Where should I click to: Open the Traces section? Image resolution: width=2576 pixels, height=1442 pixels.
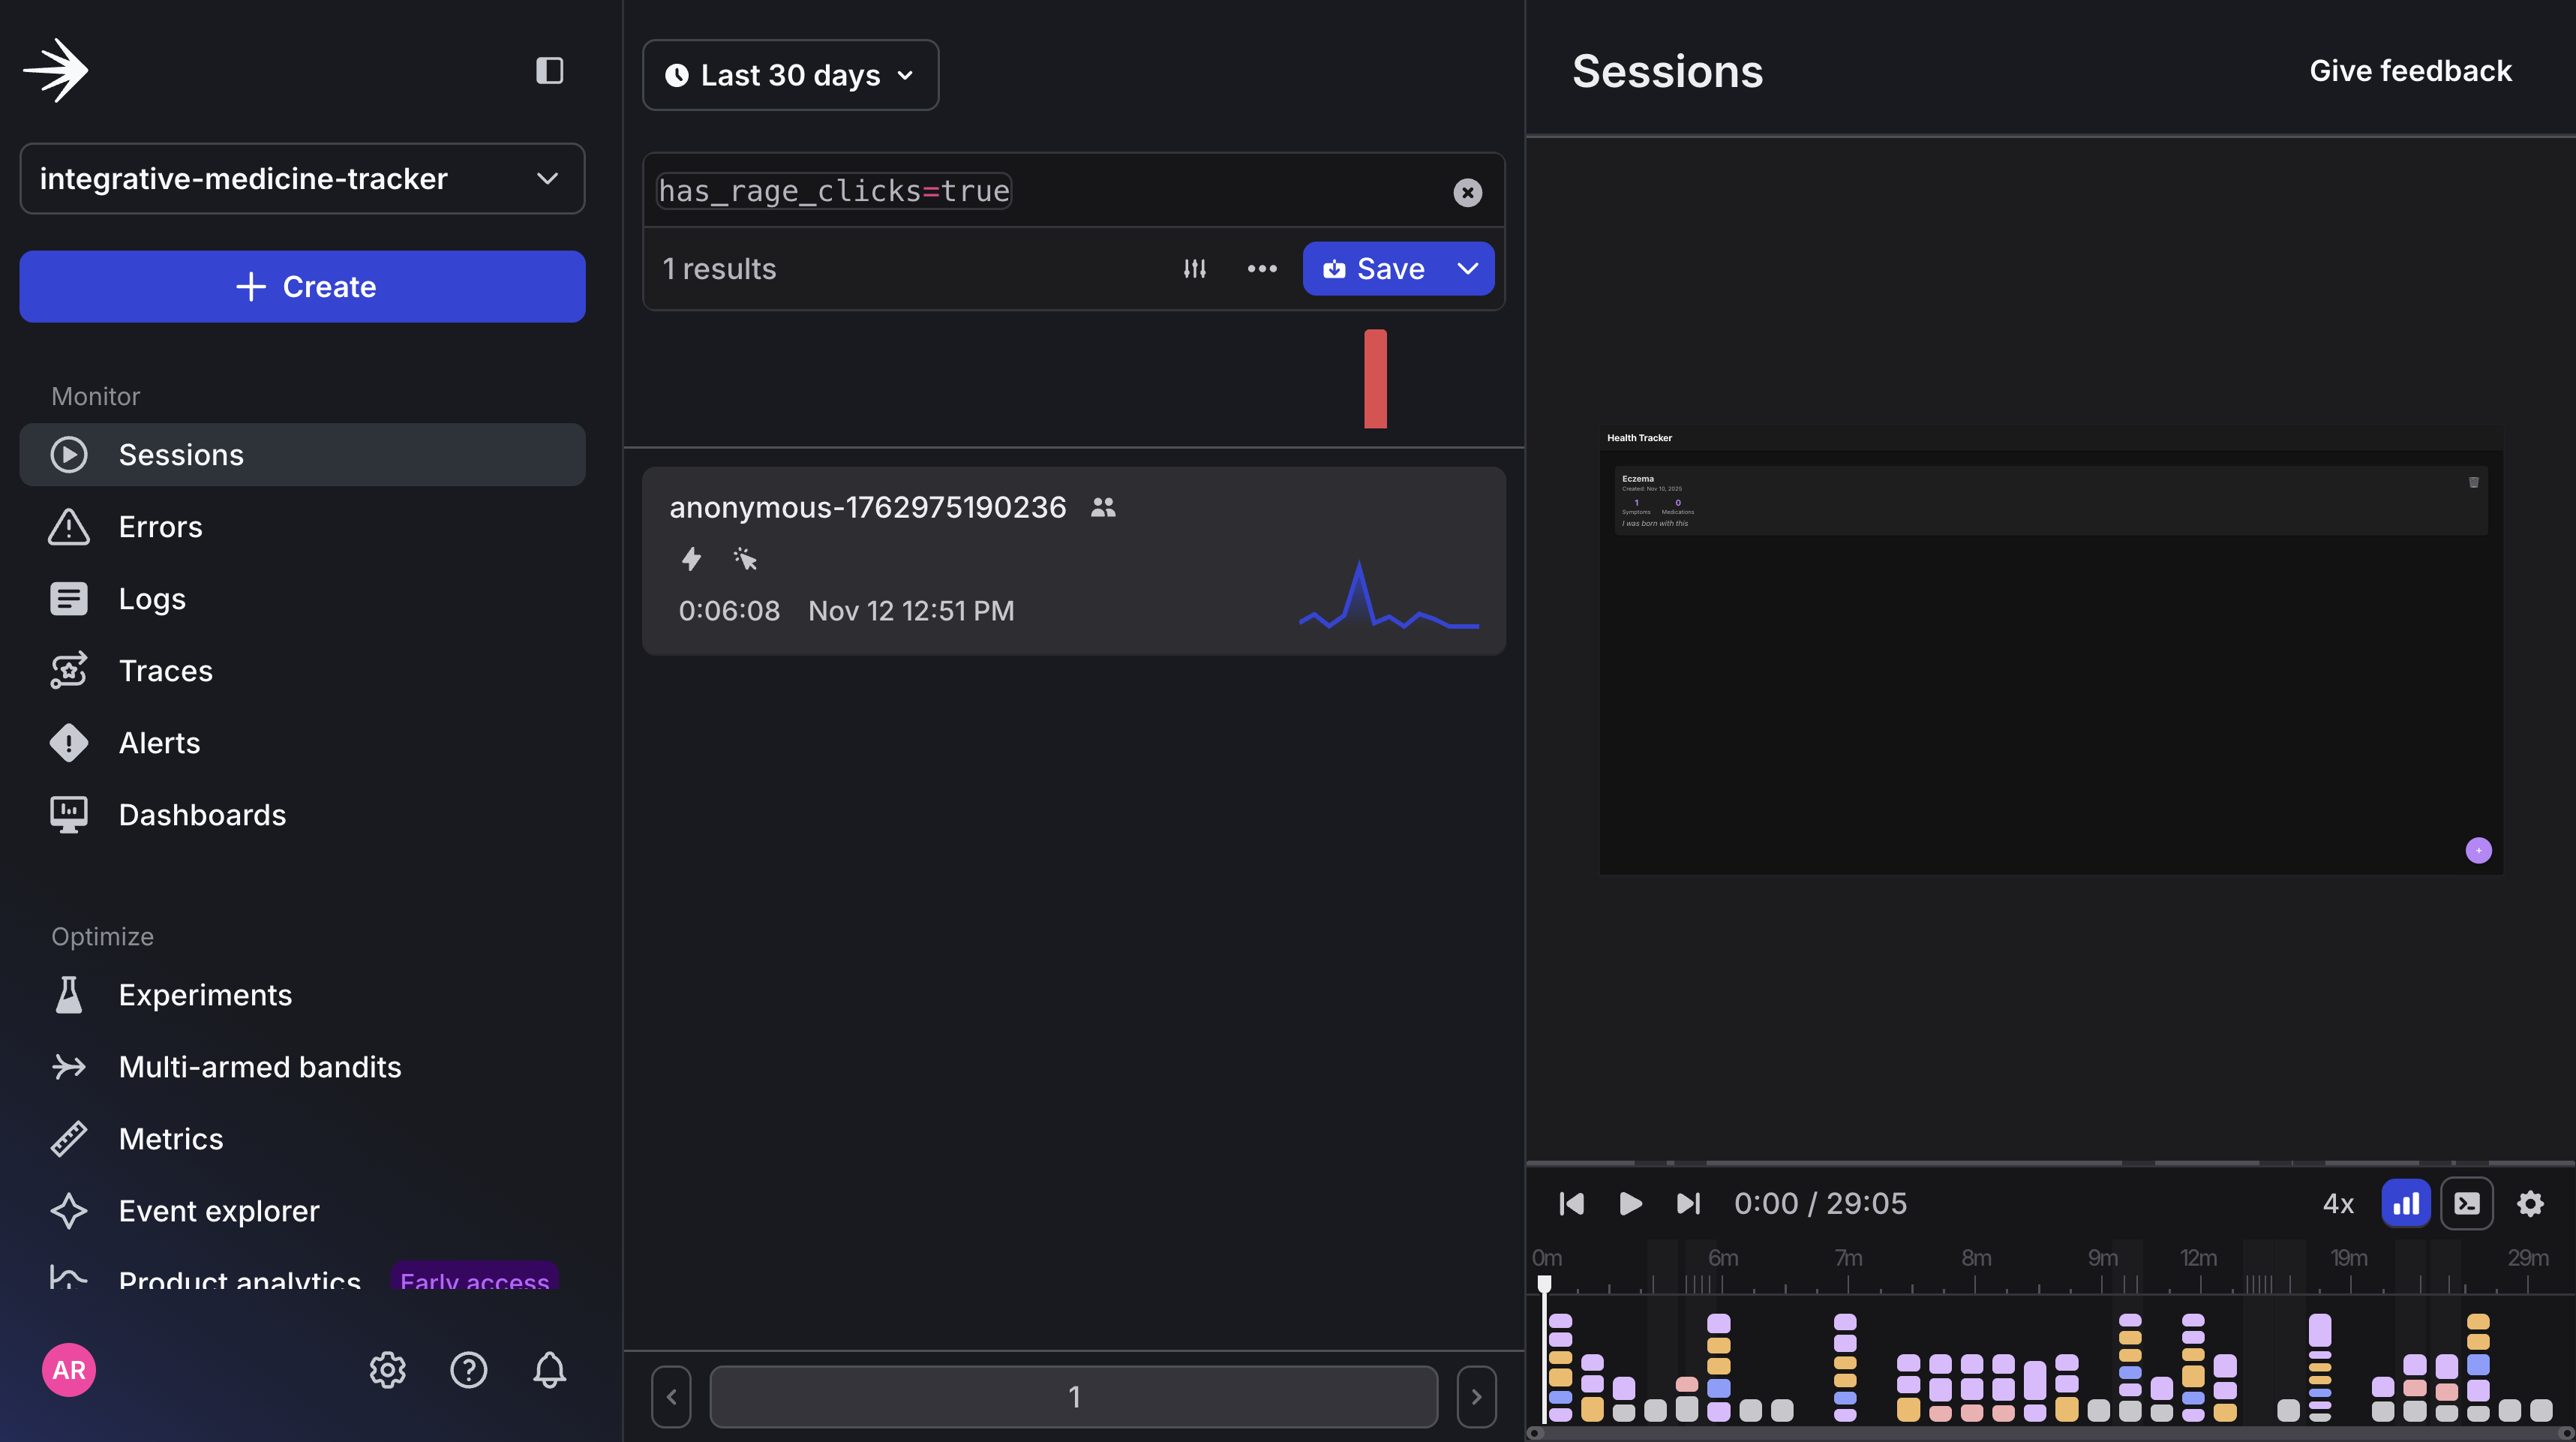coord(165,670)
